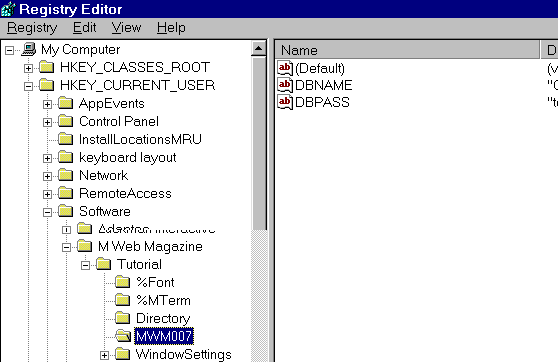This screenshot has height=362, width=558.
Task: Select the DBNAME value name
Action: (323, 85)
